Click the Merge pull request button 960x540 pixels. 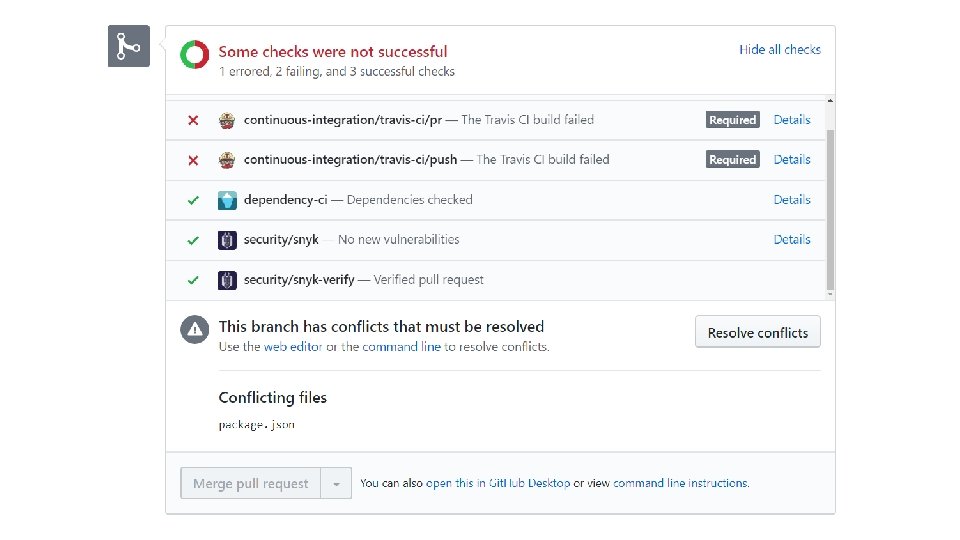(x=250, y=484)
